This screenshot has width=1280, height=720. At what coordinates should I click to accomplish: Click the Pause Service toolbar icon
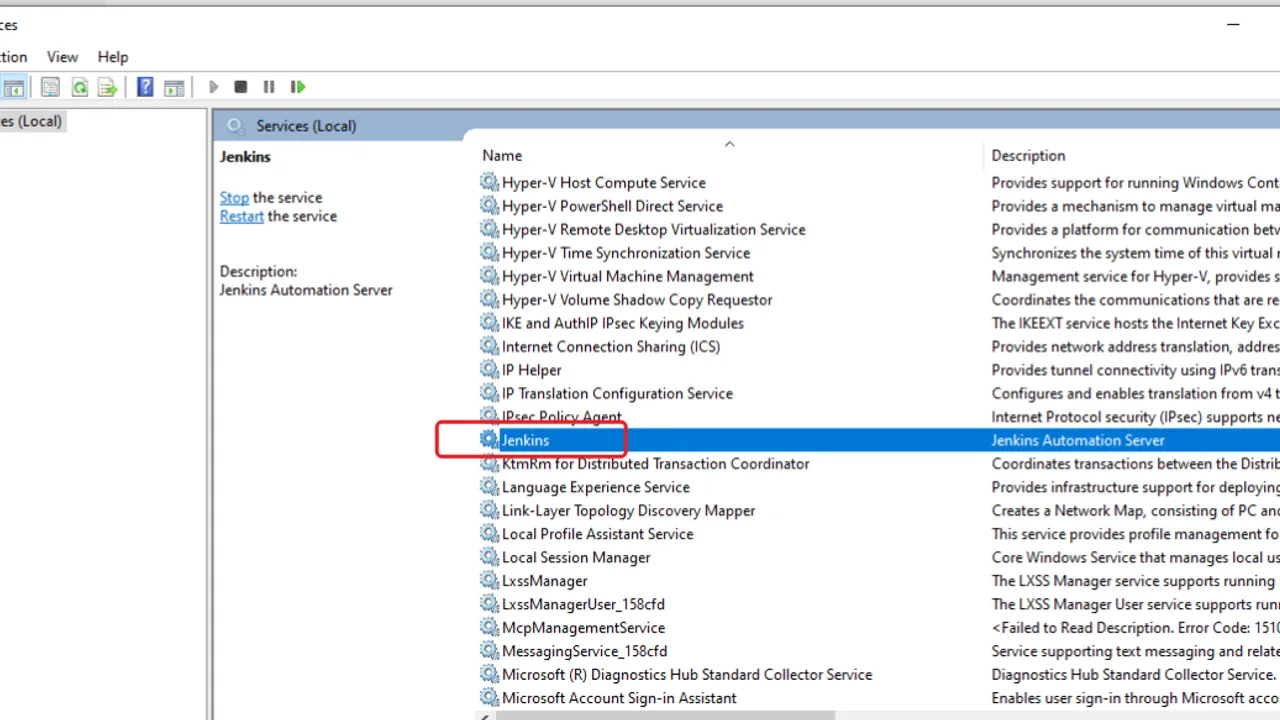(269, 87)
